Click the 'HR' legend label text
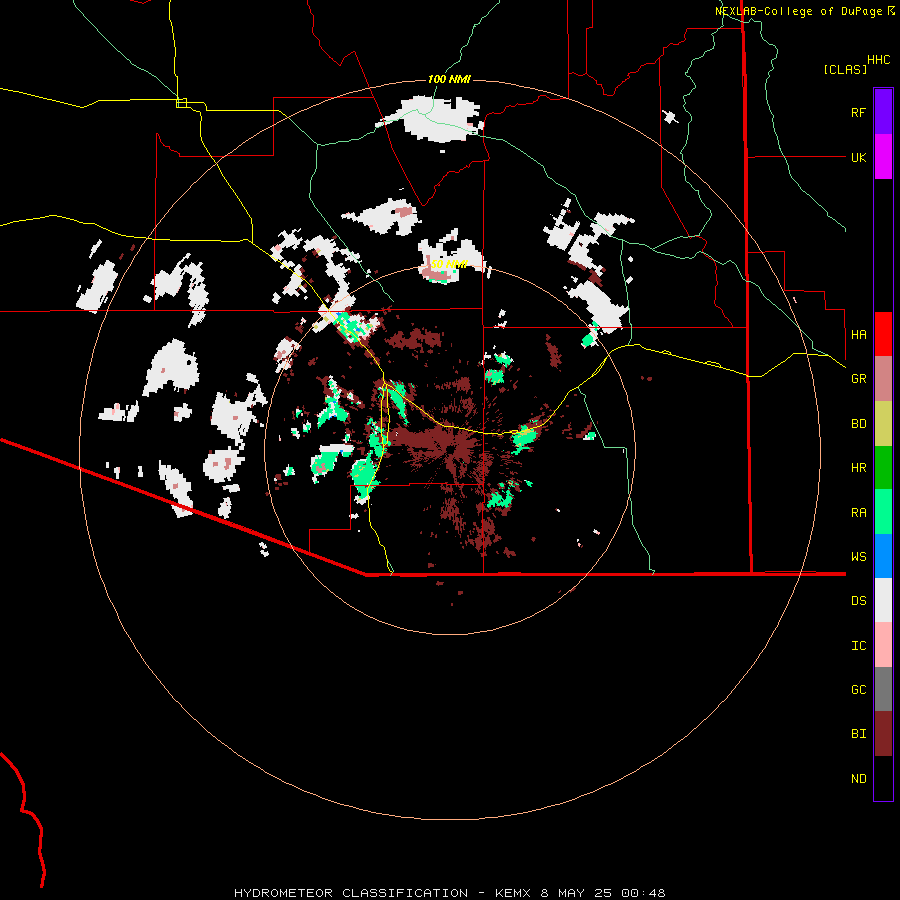 pos(858,468)
